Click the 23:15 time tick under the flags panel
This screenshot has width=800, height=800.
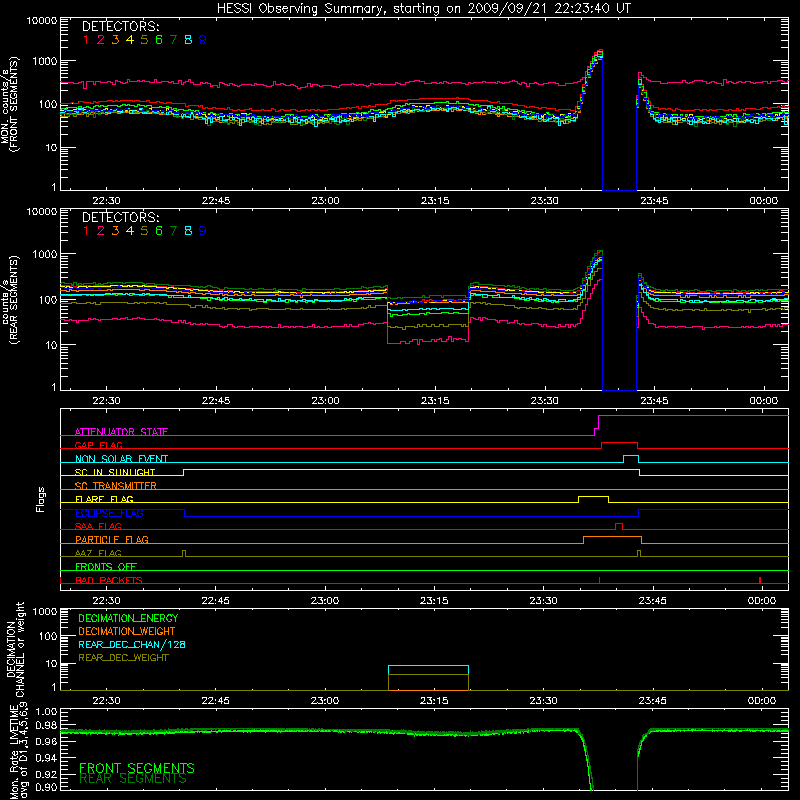coord(434,601)
